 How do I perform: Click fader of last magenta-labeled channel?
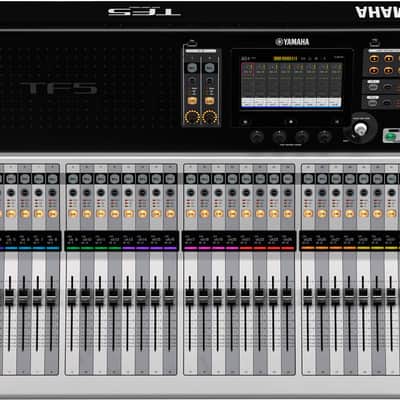tap(231, 296)
